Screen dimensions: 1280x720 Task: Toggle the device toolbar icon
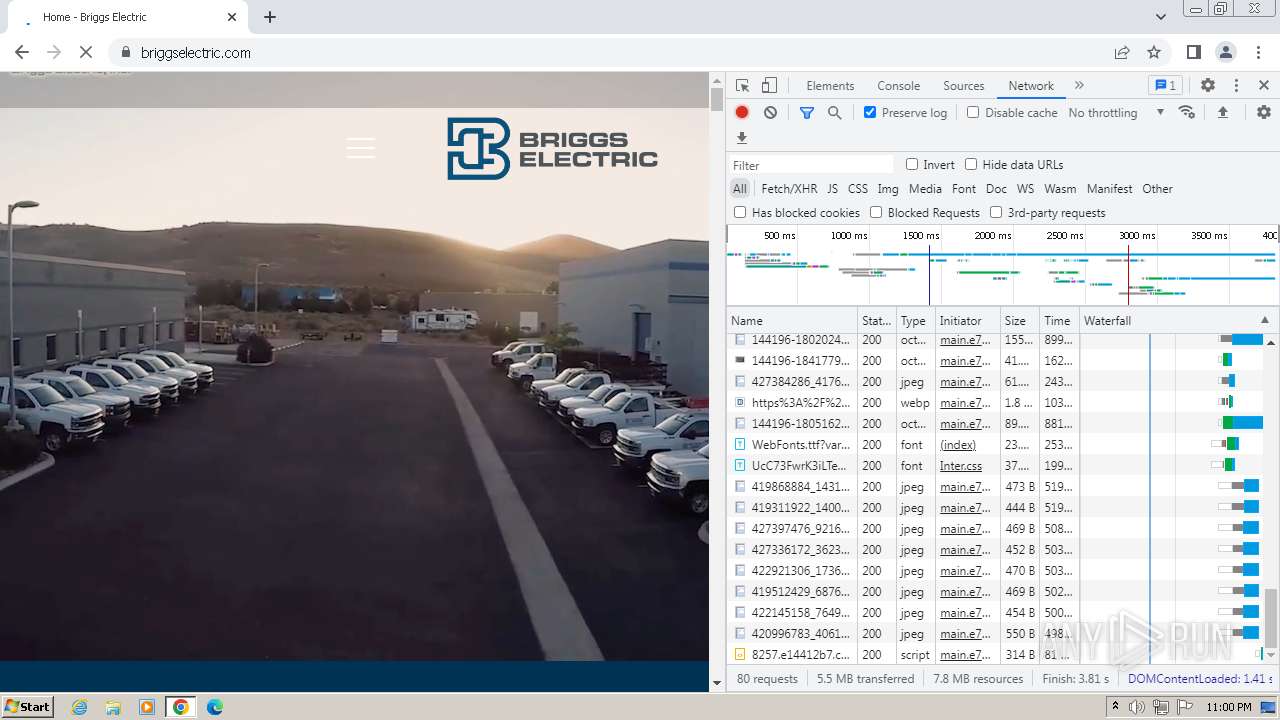[x=769, y=86]
